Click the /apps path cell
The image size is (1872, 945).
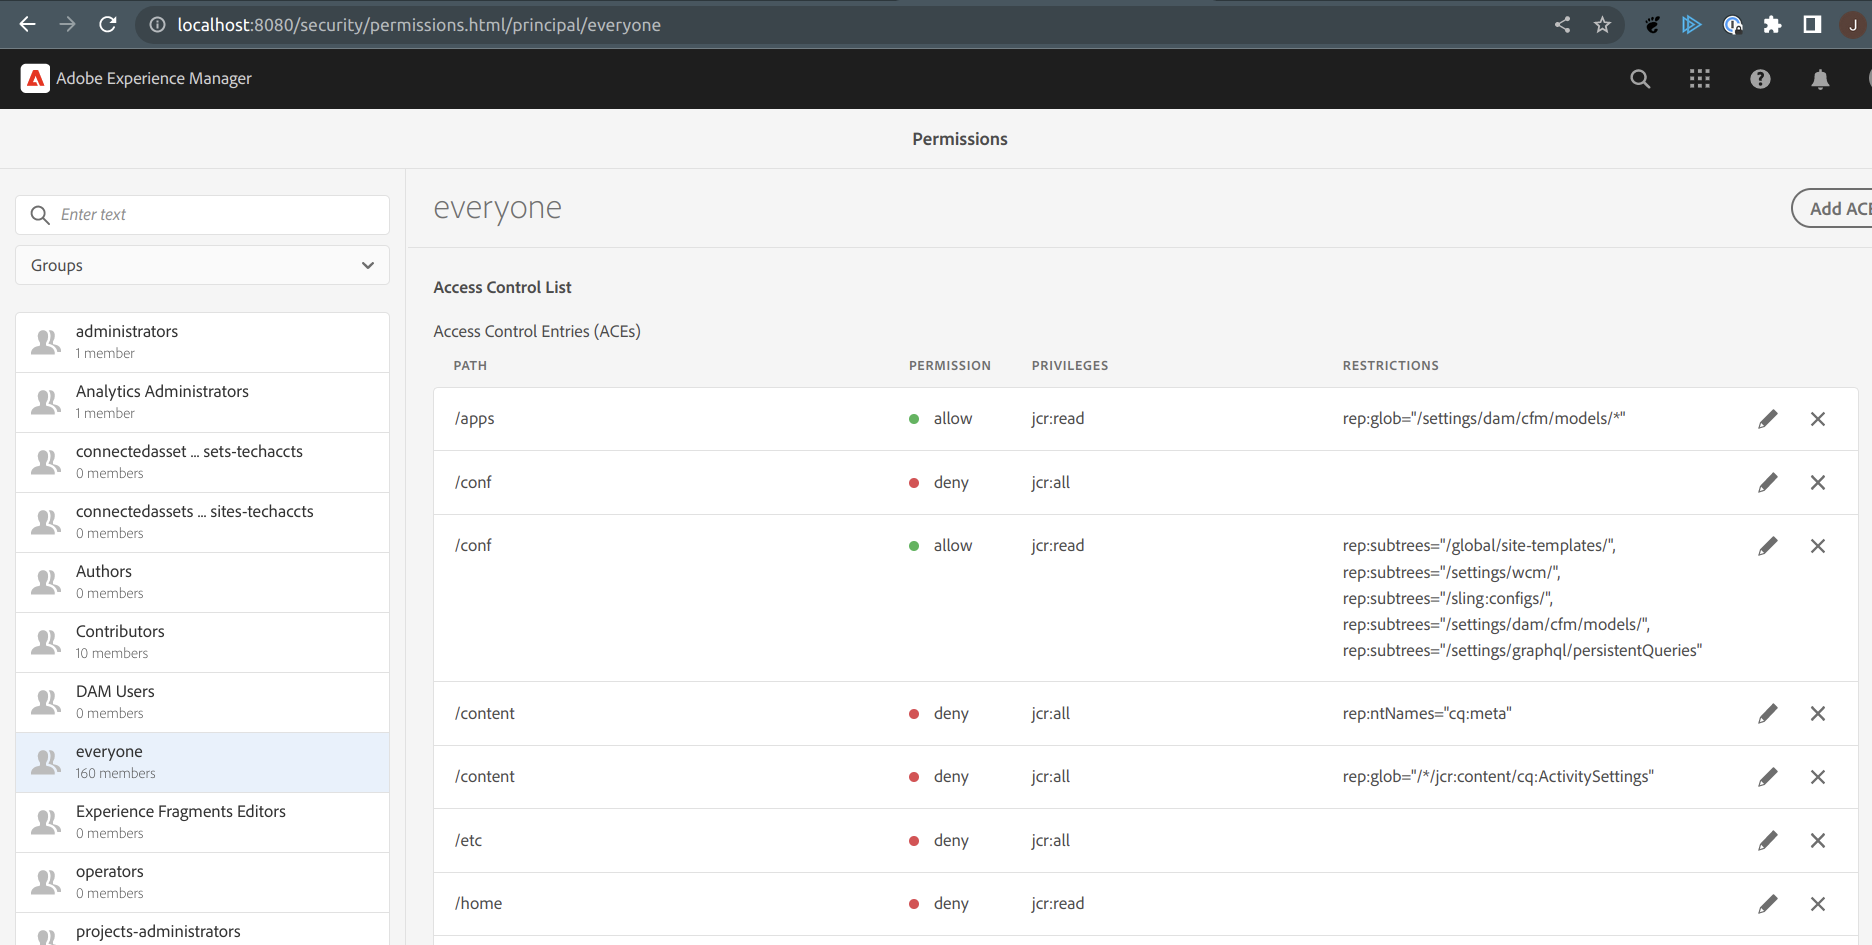[x=474, y=419]
